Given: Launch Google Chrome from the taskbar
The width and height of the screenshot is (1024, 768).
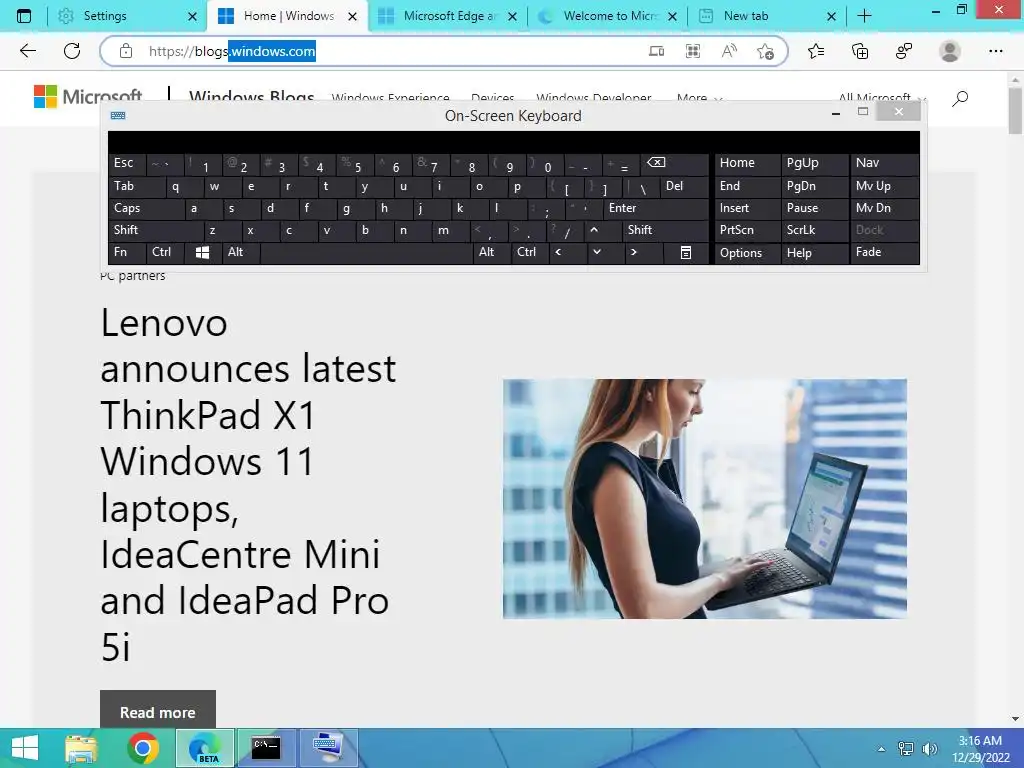Looking at the screenshot, I should (143, 748).
